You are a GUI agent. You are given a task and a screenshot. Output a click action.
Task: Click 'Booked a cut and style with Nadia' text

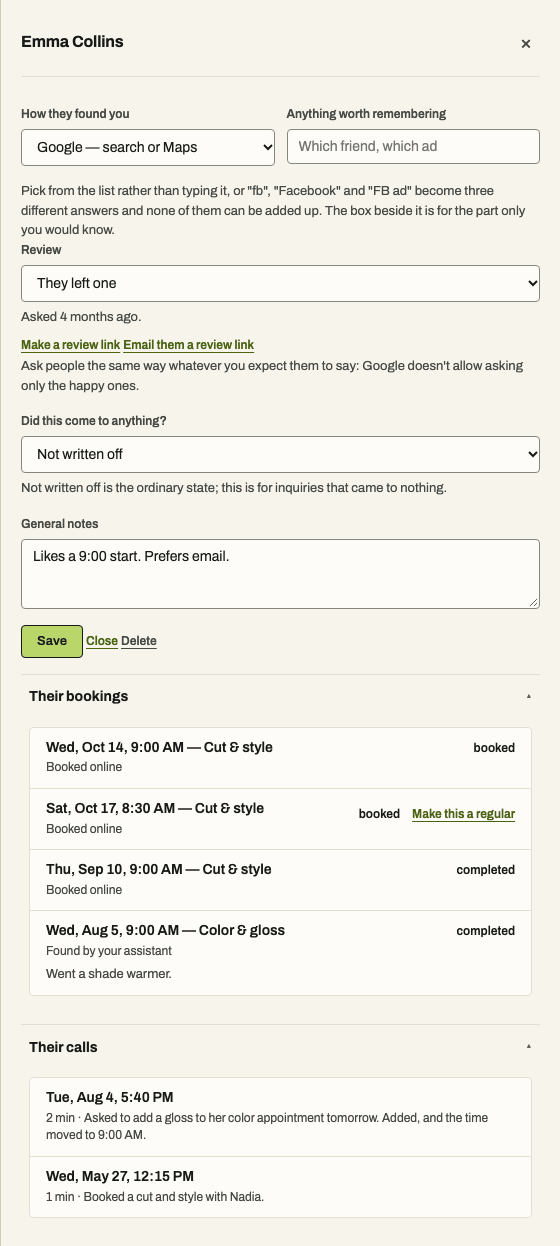170,1196
